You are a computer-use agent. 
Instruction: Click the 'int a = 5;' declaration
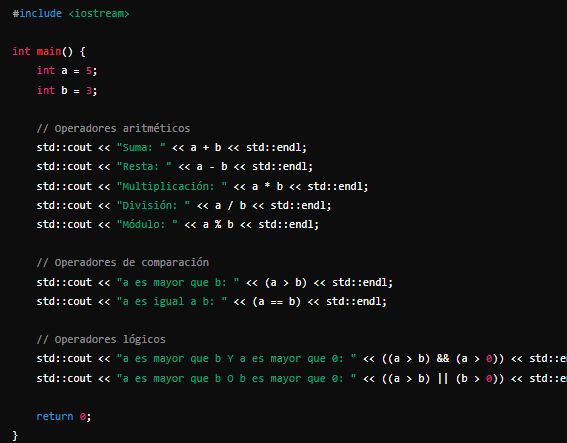[x=67, y=71]
